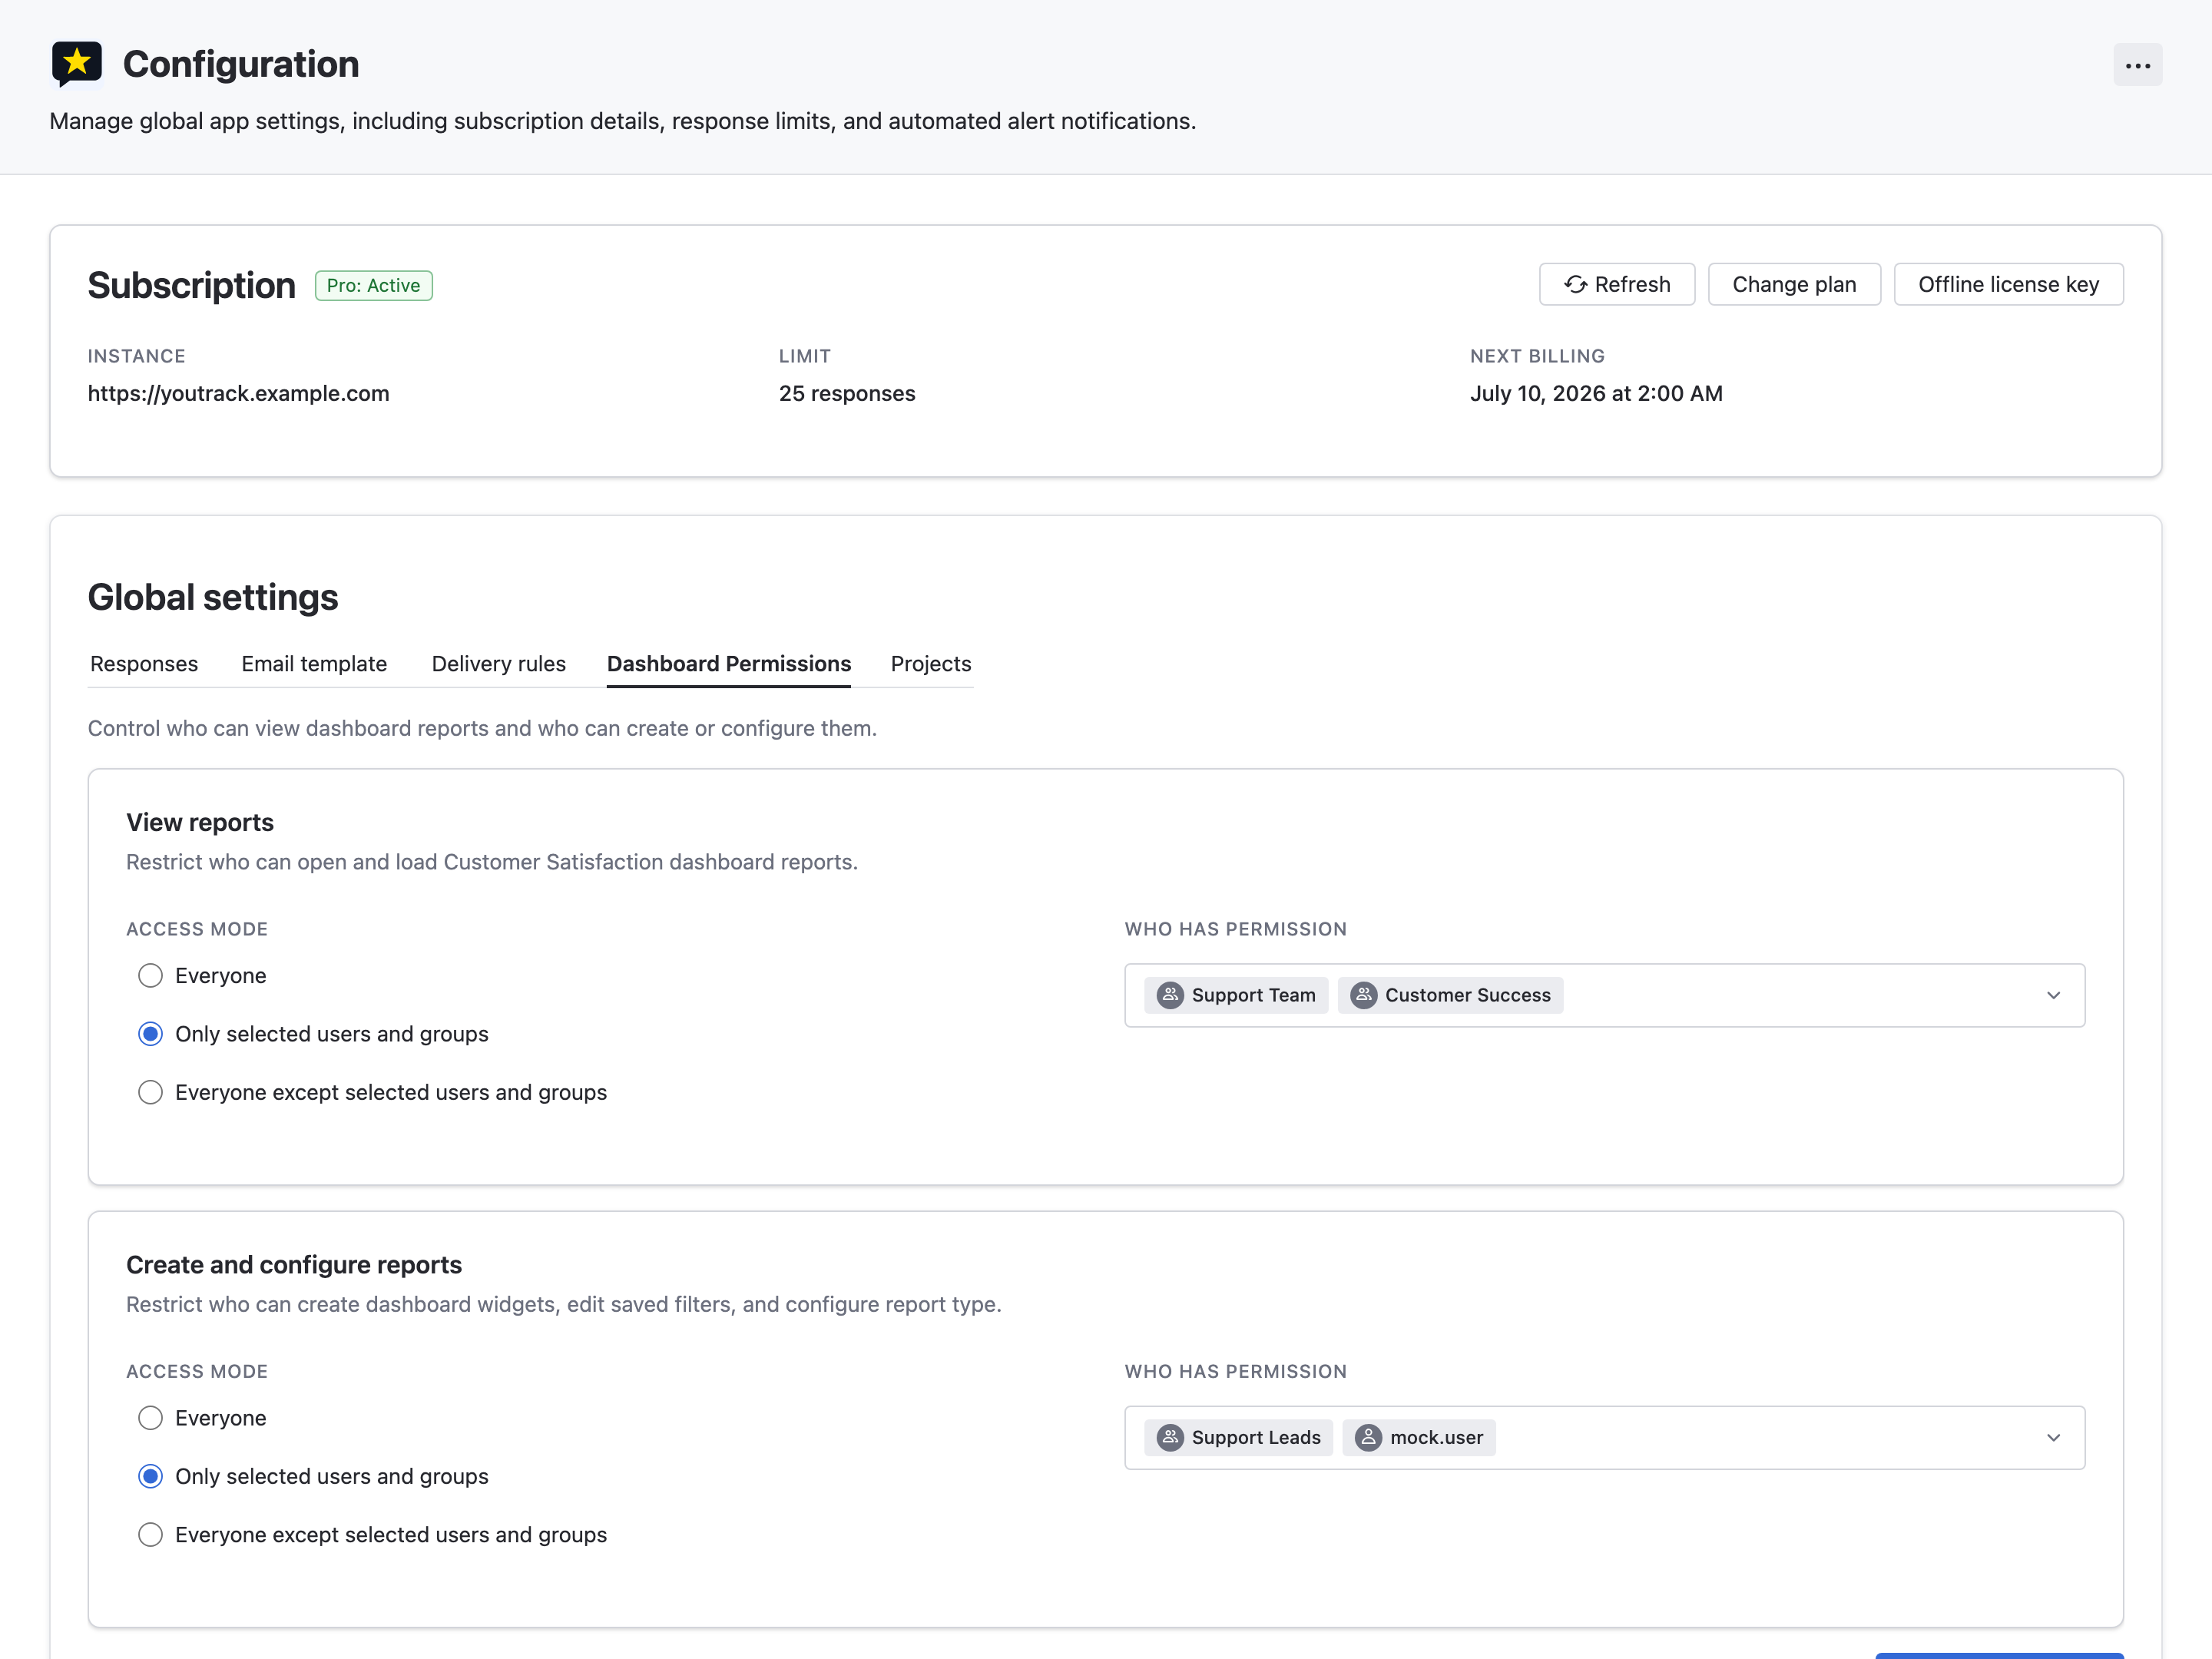This screenshot has width=2212, height=1659.
Task: Select Only selected users for View reports
Action: click(x=150, y=1034)
